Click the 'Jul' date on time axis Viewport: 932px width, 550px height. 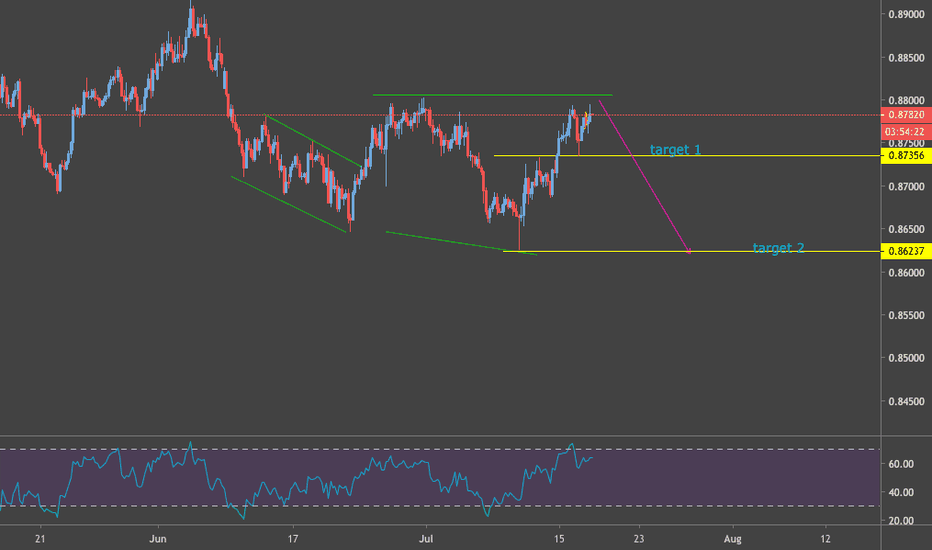[x=426, y=539]
